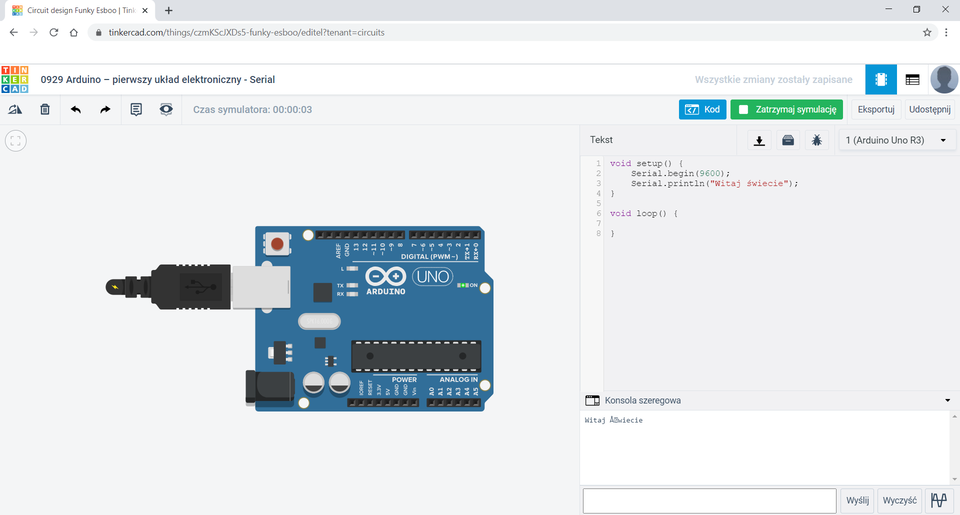Image resolution: width=960 pixels, height=515 pixels.
Task: Click the void loop() code line
Action: point(643,213)
